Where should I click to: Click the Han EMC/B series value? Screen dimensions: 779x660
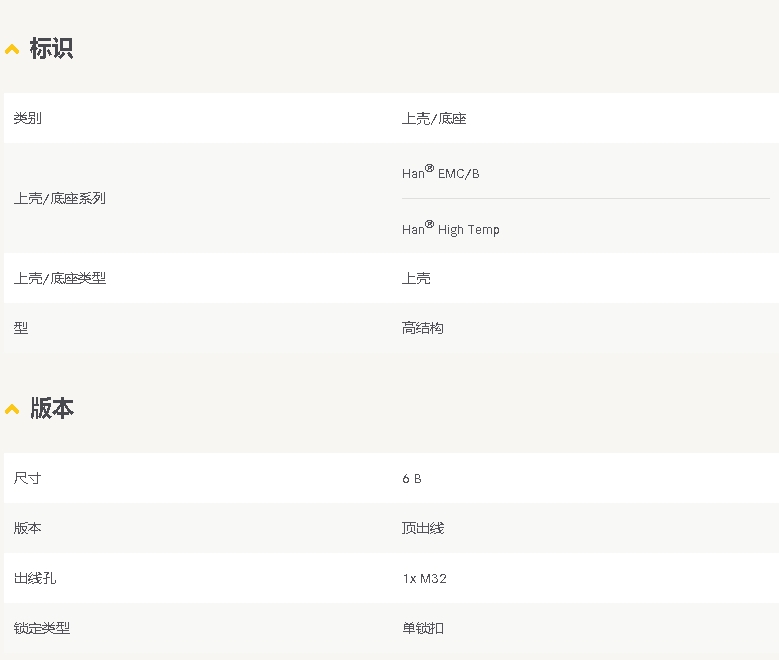point(441,172)
